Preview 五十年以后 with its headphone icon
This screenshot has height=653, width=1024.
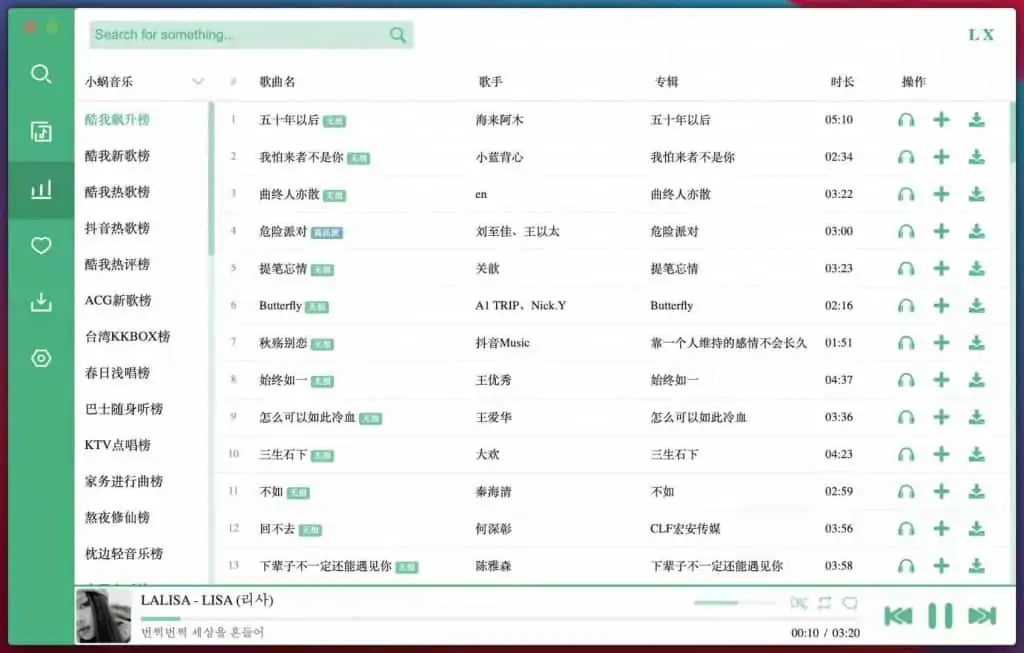pos(906,120)
